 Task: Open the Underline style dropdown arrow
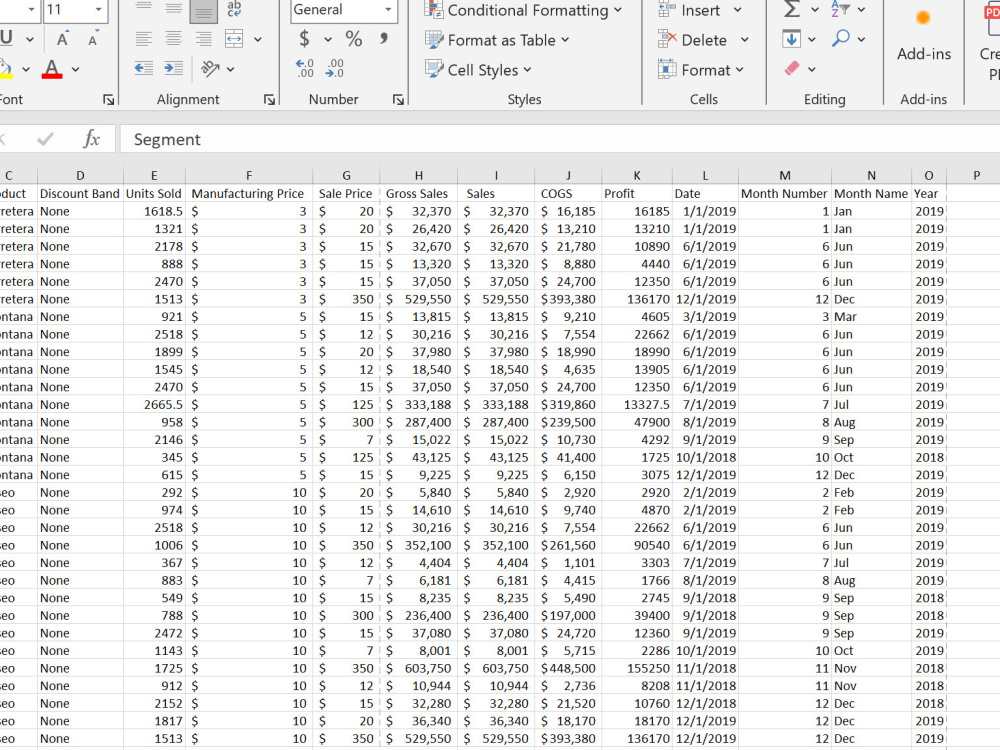pyautogui.click(x=30, y=40)
